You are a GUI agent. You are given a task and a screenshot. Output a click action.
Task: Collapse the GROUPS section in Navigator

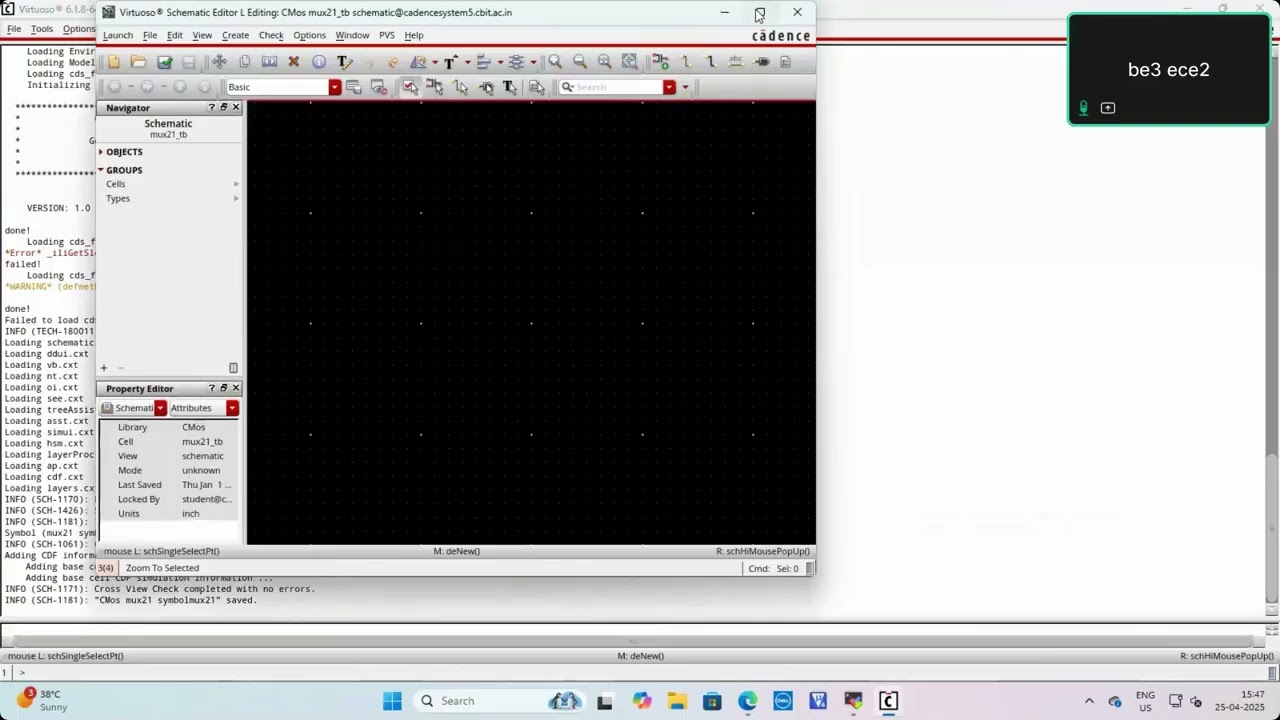[x=101, y=170]
